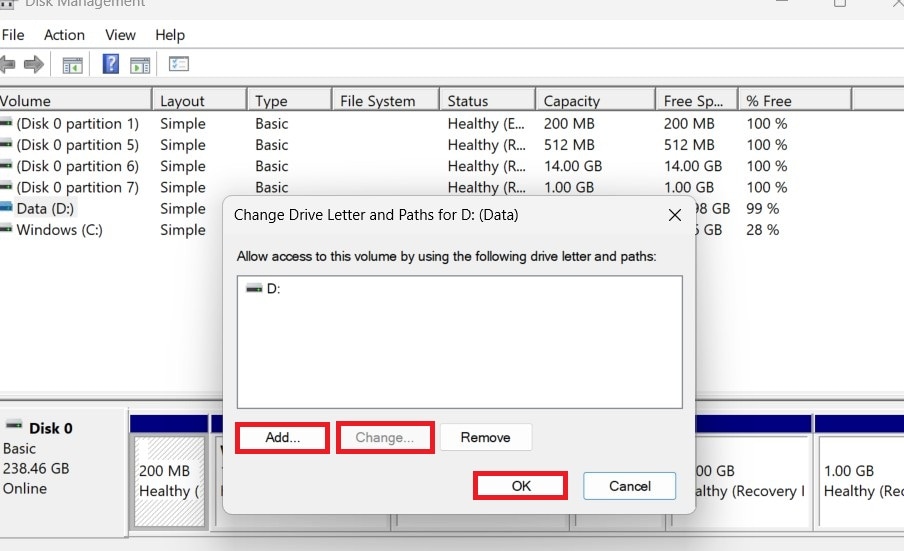Sort by Layout column header
The width and height of the screenshot is (904, 551).
tap(199, 101)
